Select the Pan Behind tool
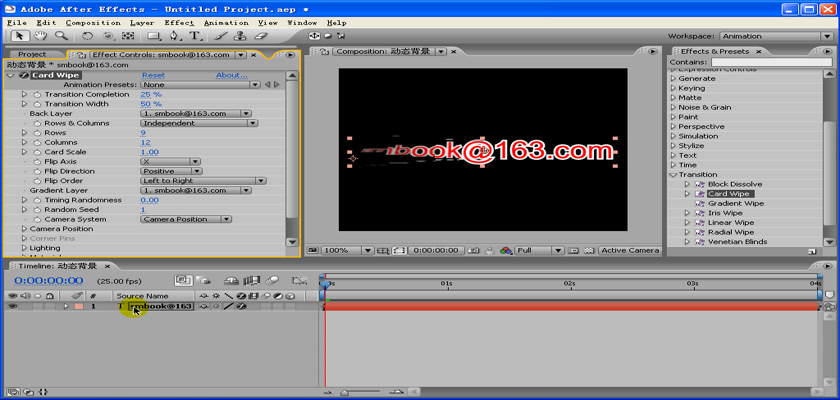 point(128,36)
